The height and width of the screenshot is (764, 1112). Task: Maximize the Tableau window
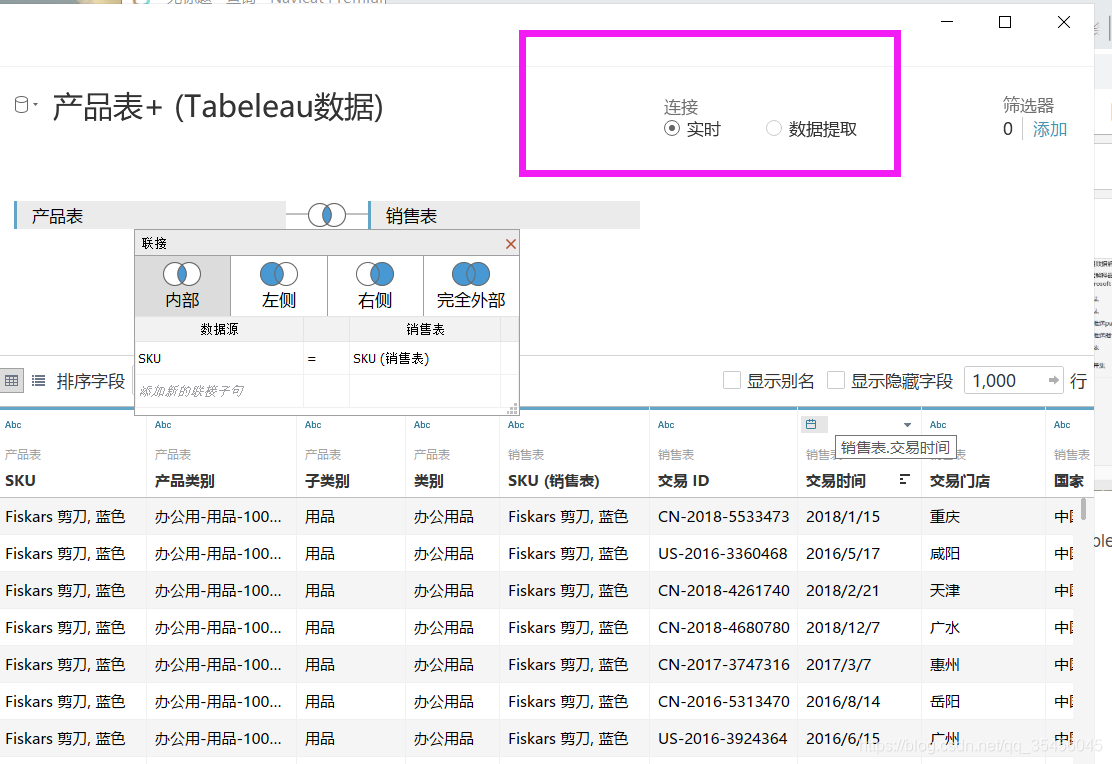point(1005,22)
